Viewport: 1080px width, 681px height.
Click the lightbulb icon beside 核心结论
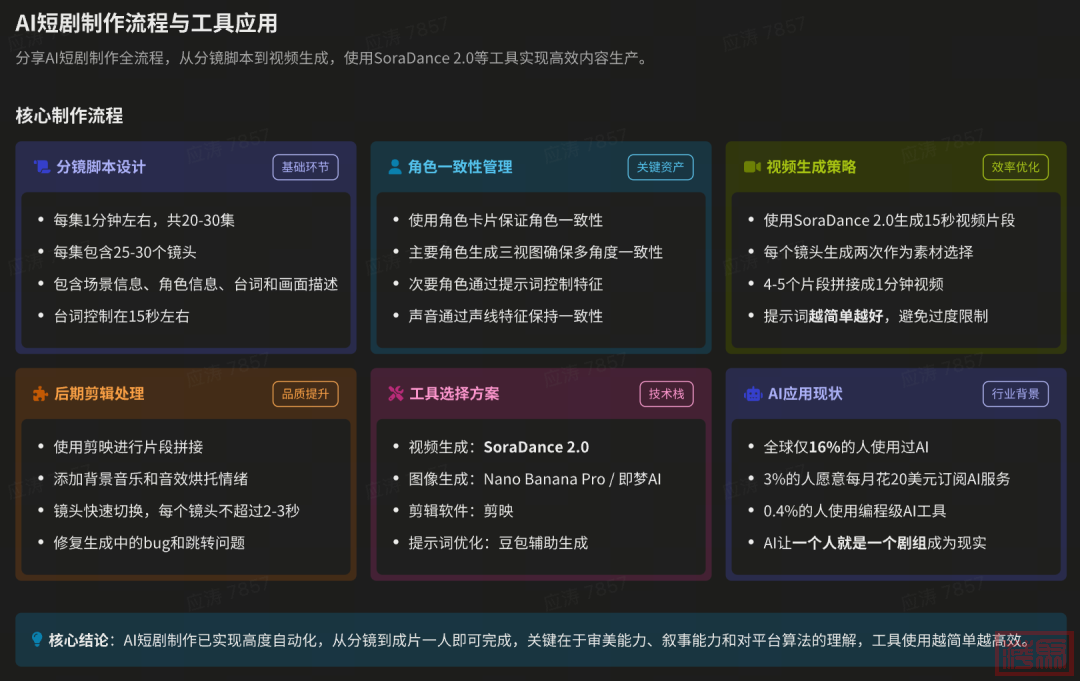click(x=37, y=639)
